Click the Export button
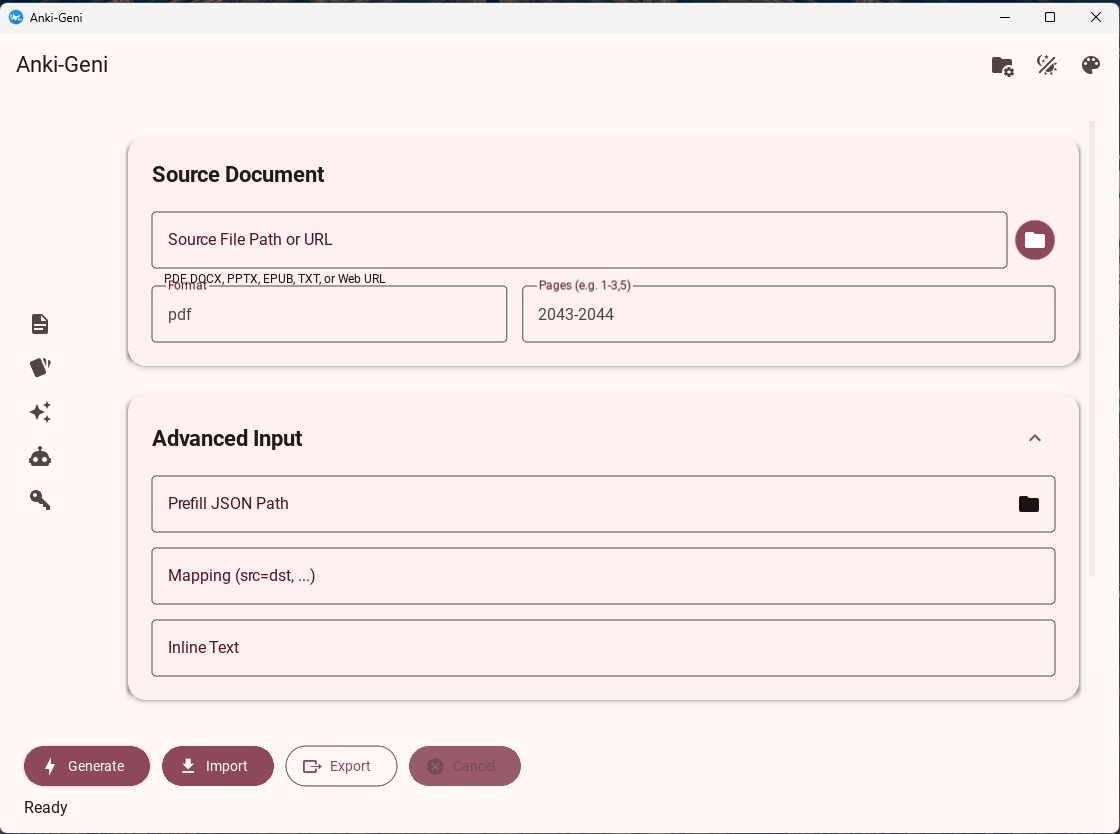1120x834 pixels. point(341,766)
